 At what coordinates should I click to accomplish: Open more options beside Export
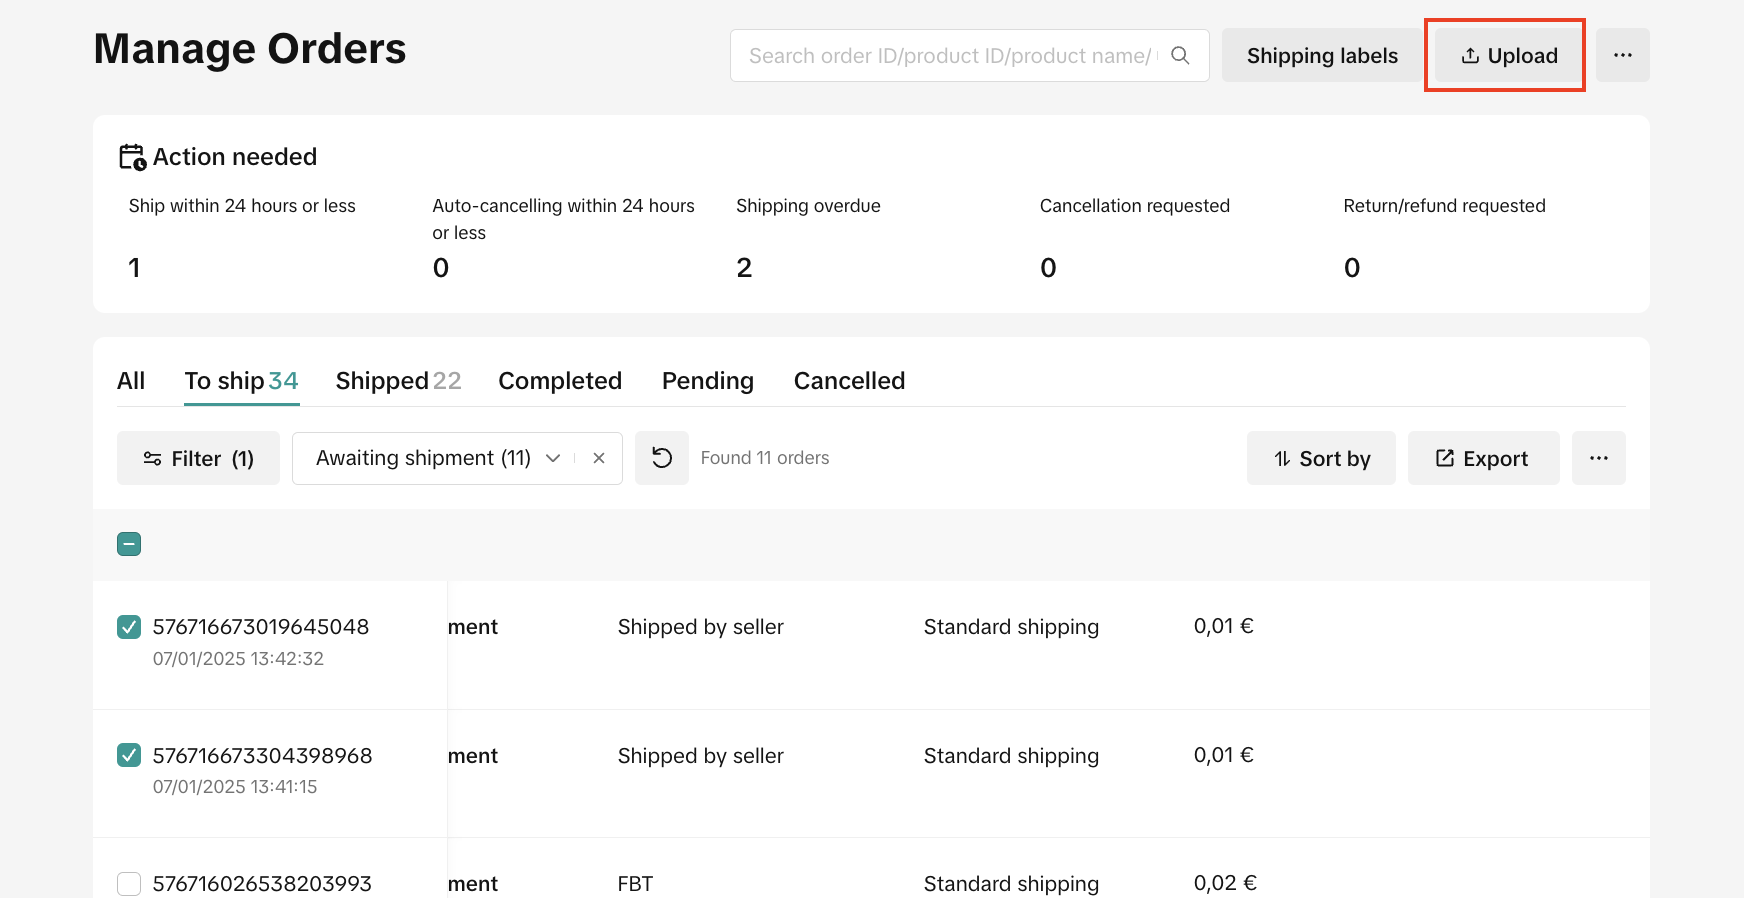pyautogui.click(x=1598, y=458)
